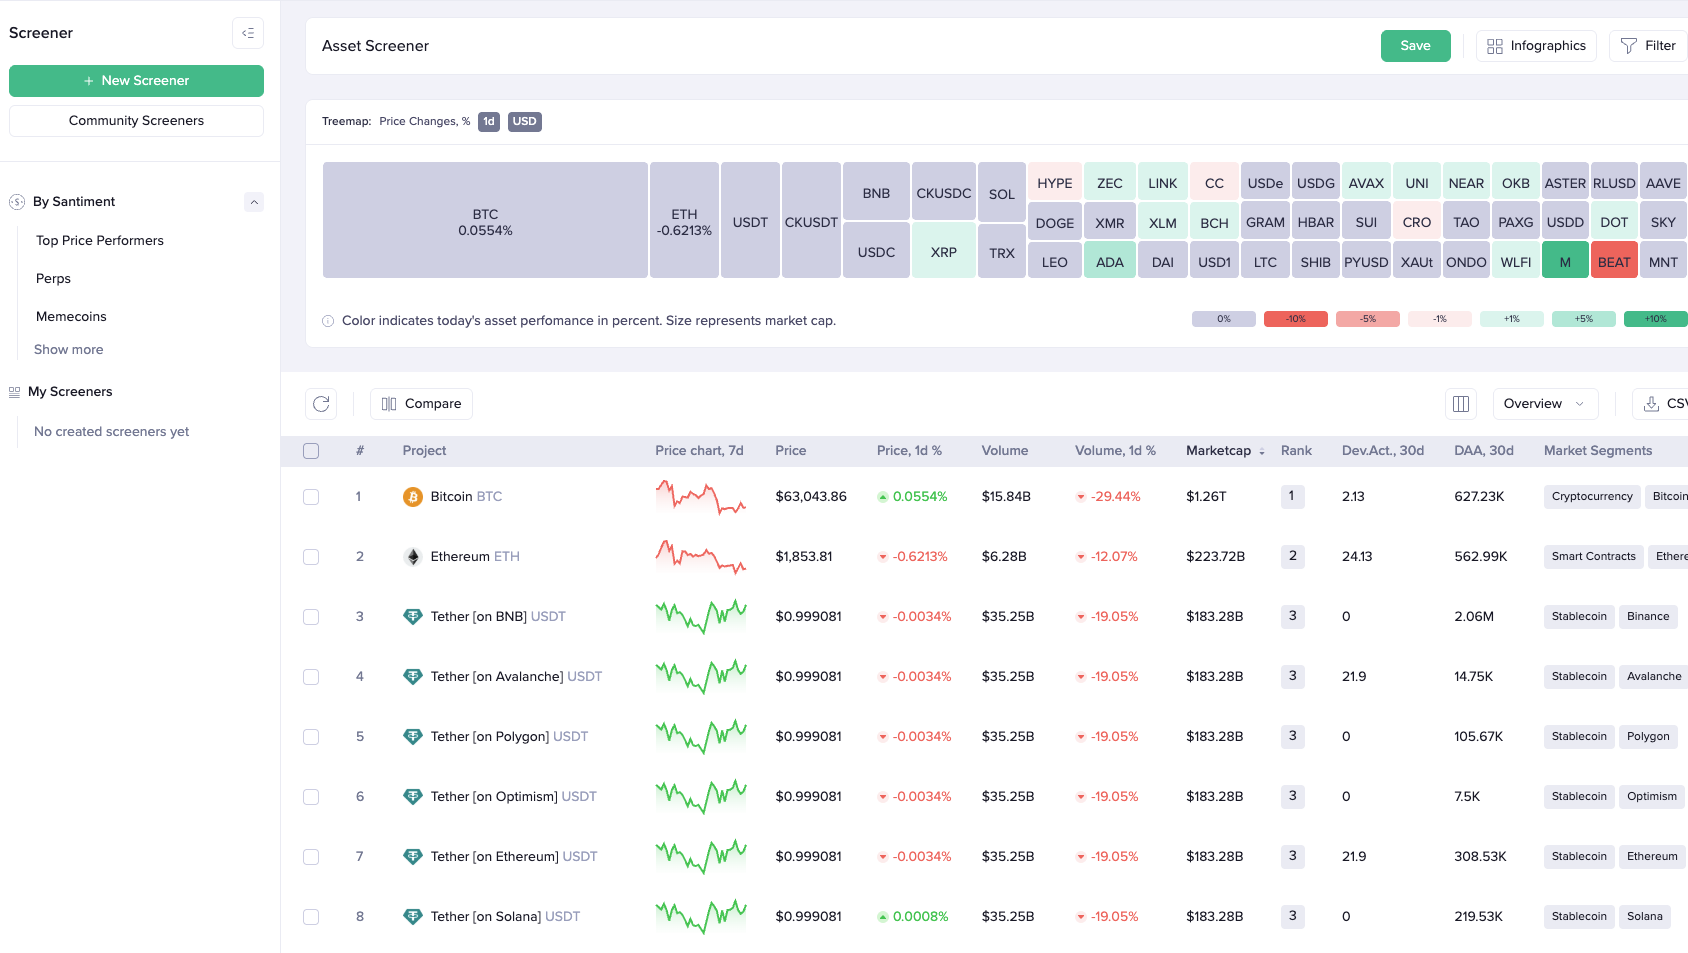The height and width of the screenshot is (953, 1688).
Task: Open Bitcoin 7-day price chart
Action: tap(701, 497)
